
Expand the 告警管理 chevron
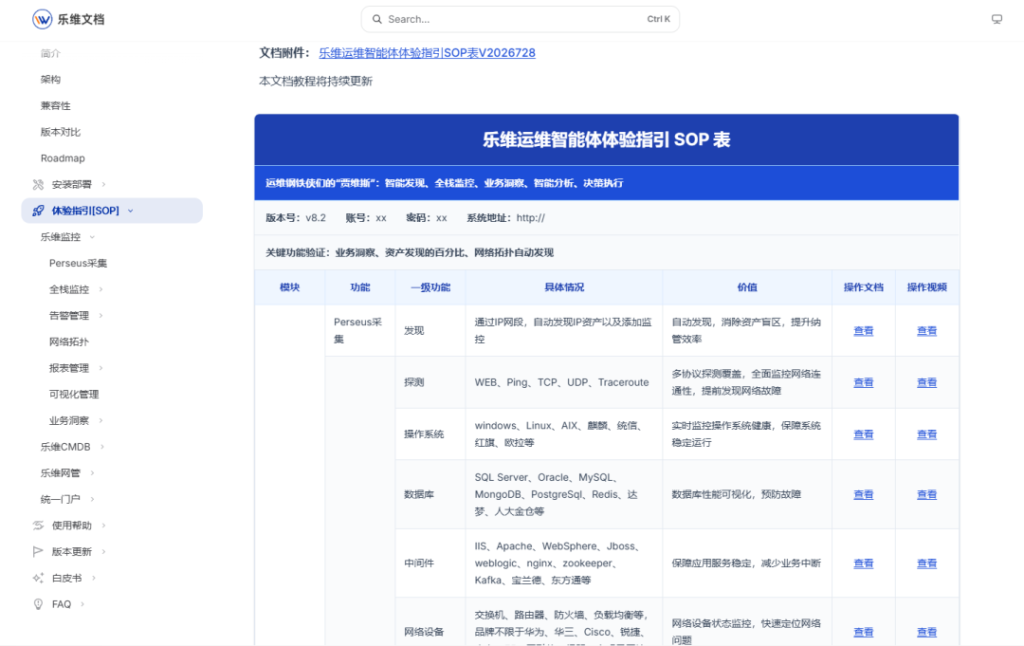[x=101, y=315]
